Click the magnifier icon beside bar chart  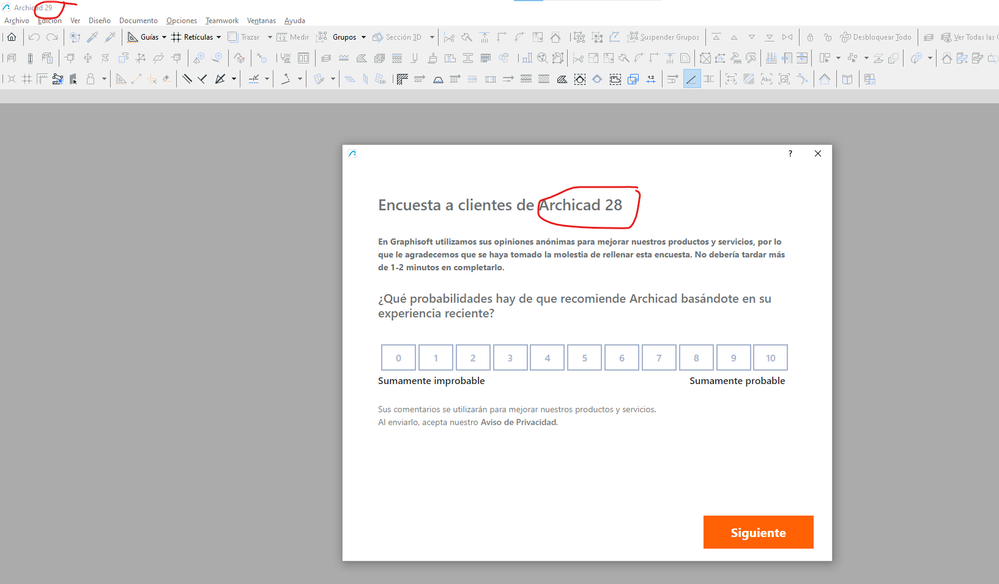[542, 58]
